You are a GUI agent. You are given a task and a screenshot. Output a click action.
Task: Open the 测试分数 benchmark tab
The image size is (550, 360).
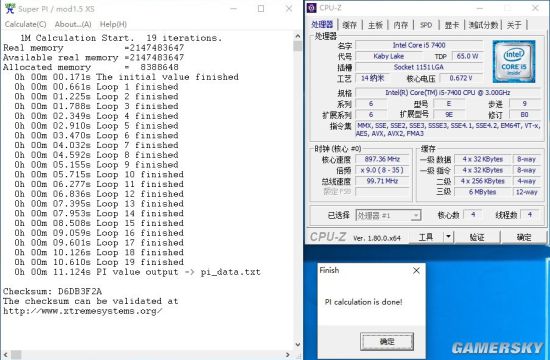pos(483,25)
